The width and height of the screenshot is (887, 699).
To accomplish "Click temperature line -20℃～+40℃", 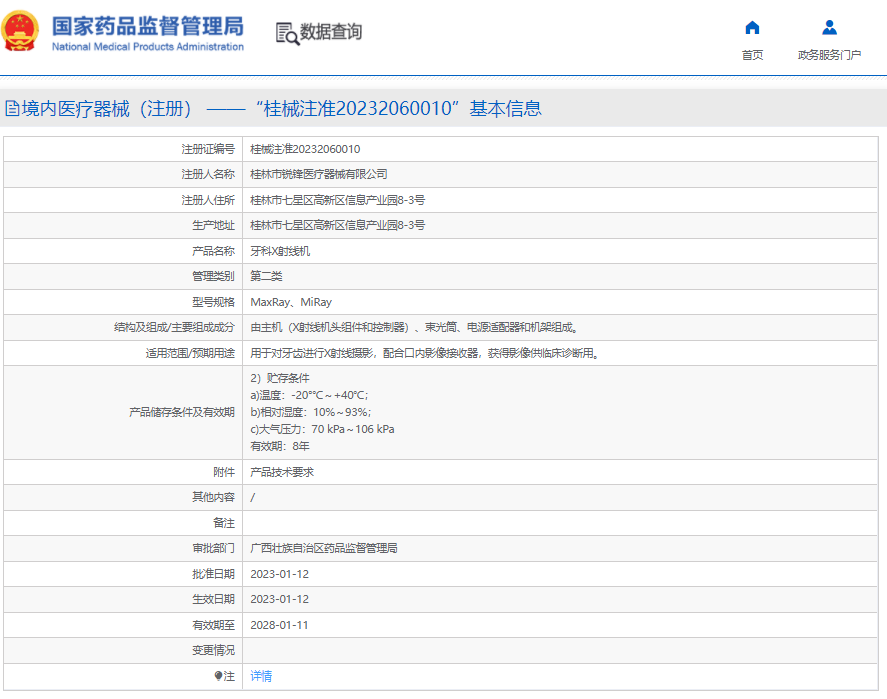I will tap(309, 395).
